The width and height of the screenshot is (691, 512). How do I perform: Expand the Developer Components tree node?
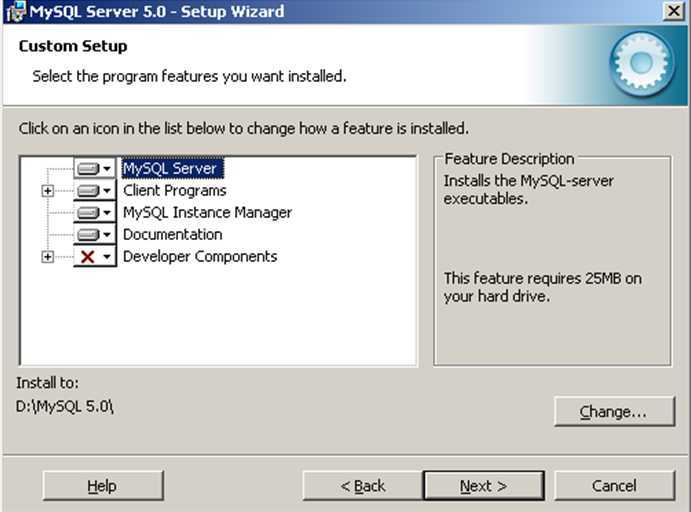pos(47,257)
